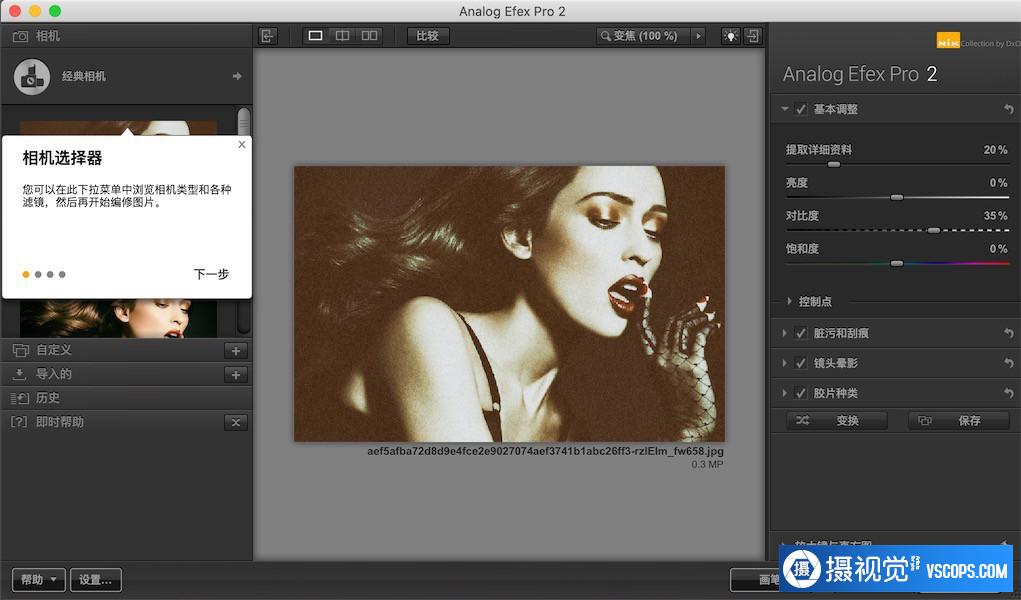
Task: Click the 经典相机 label
Action: tap(84, 76)
